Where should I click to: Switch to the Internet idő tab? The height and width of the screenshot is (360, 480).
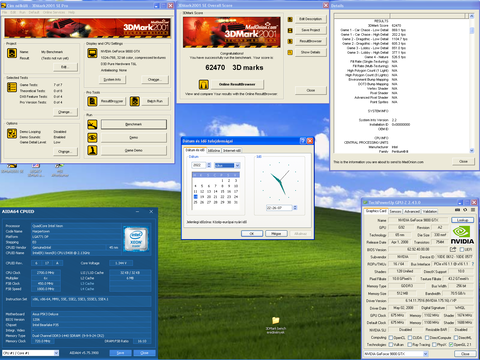[x=232, y=151]
